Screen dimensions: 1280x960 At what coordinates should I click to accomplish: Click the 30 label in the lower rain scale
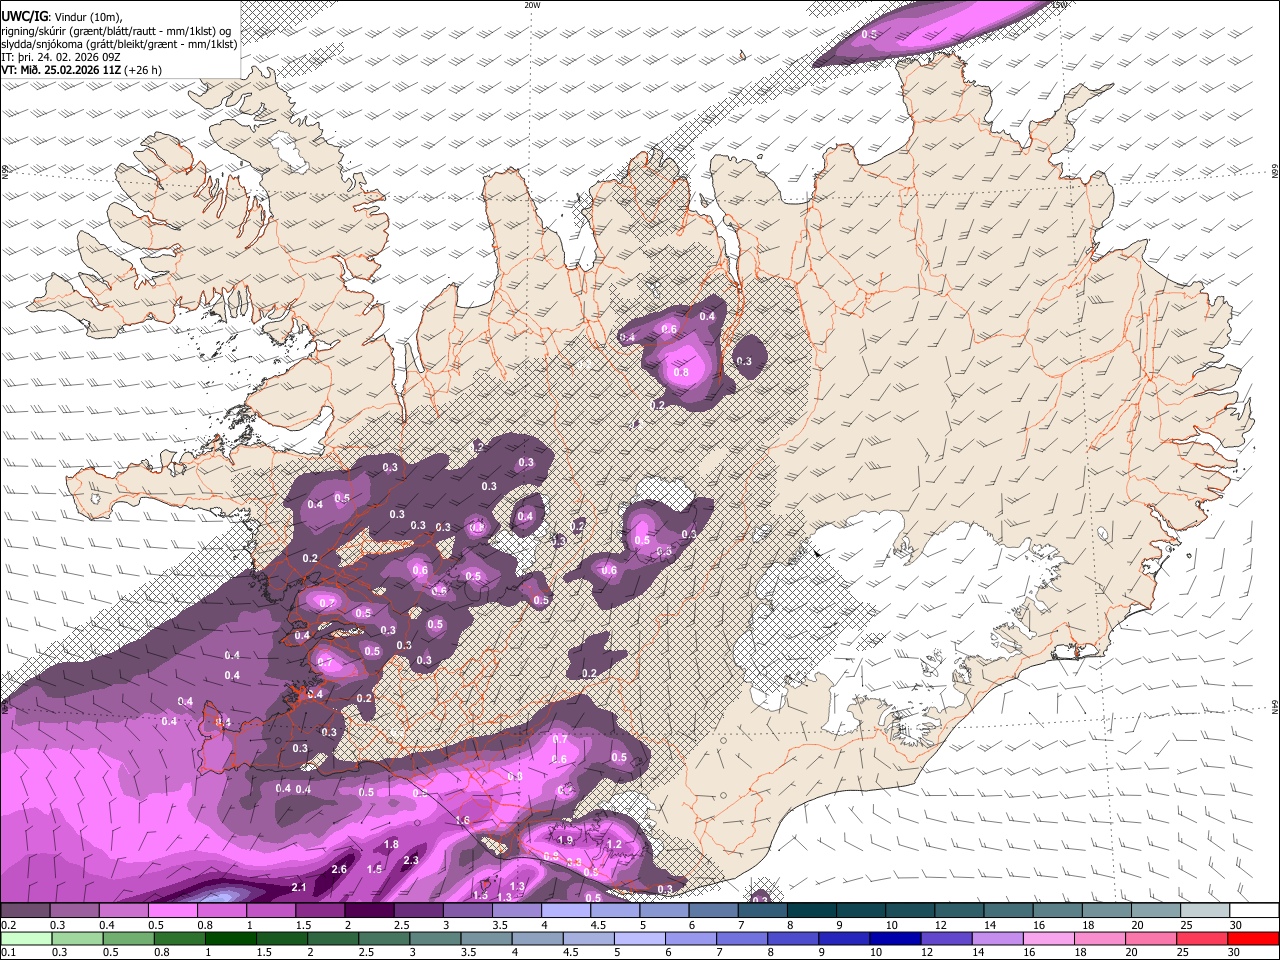[1235, 953]
